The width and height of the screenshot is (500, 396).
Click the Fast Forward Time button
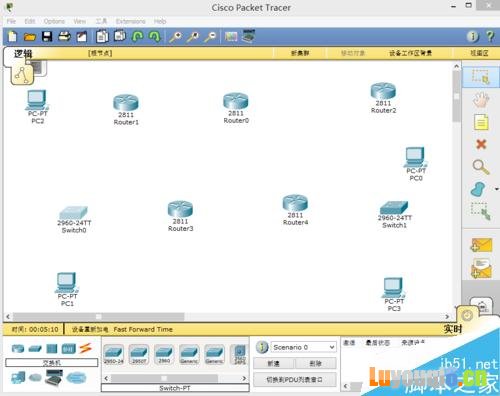[143, 329]
